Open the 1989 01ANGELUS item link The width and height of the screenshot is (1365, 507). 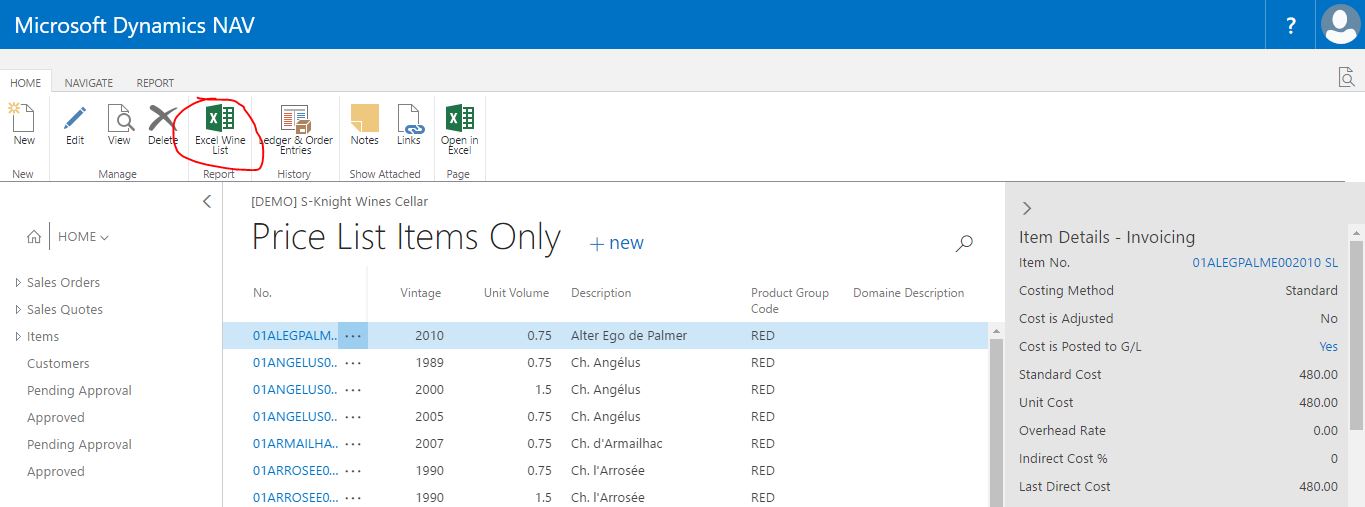(x=295, y=363)
